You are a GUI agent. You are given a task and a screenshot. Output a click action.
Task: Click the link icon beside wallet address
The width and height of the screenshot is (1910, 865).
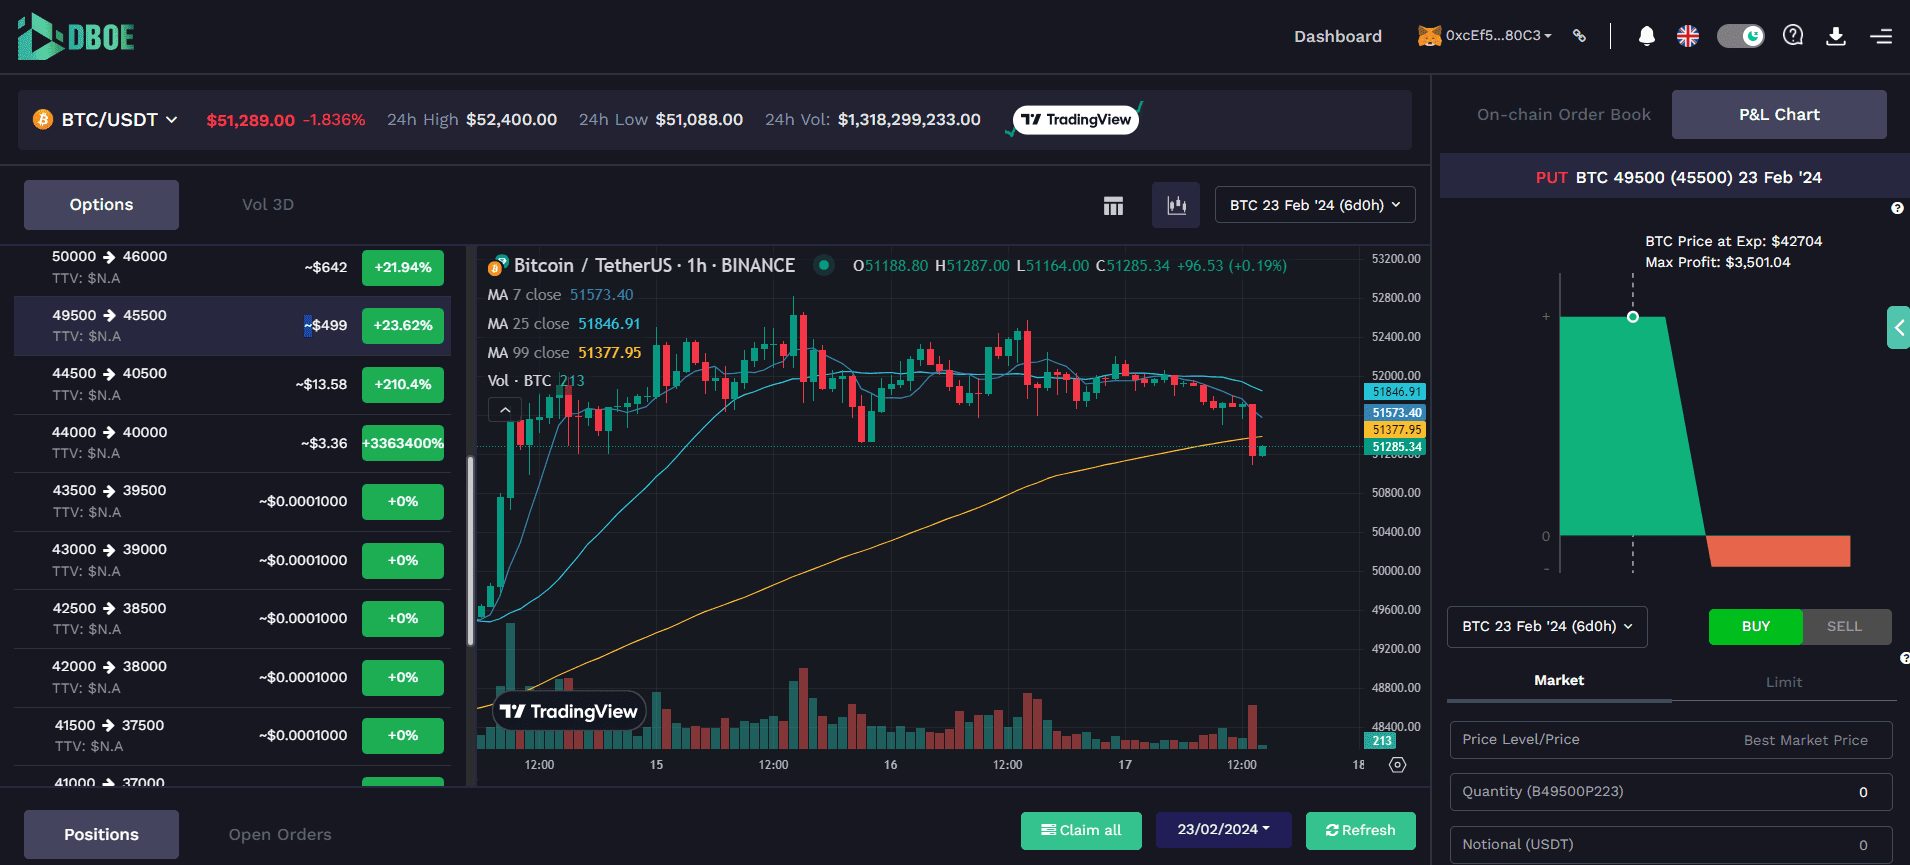coord(1579,36)
